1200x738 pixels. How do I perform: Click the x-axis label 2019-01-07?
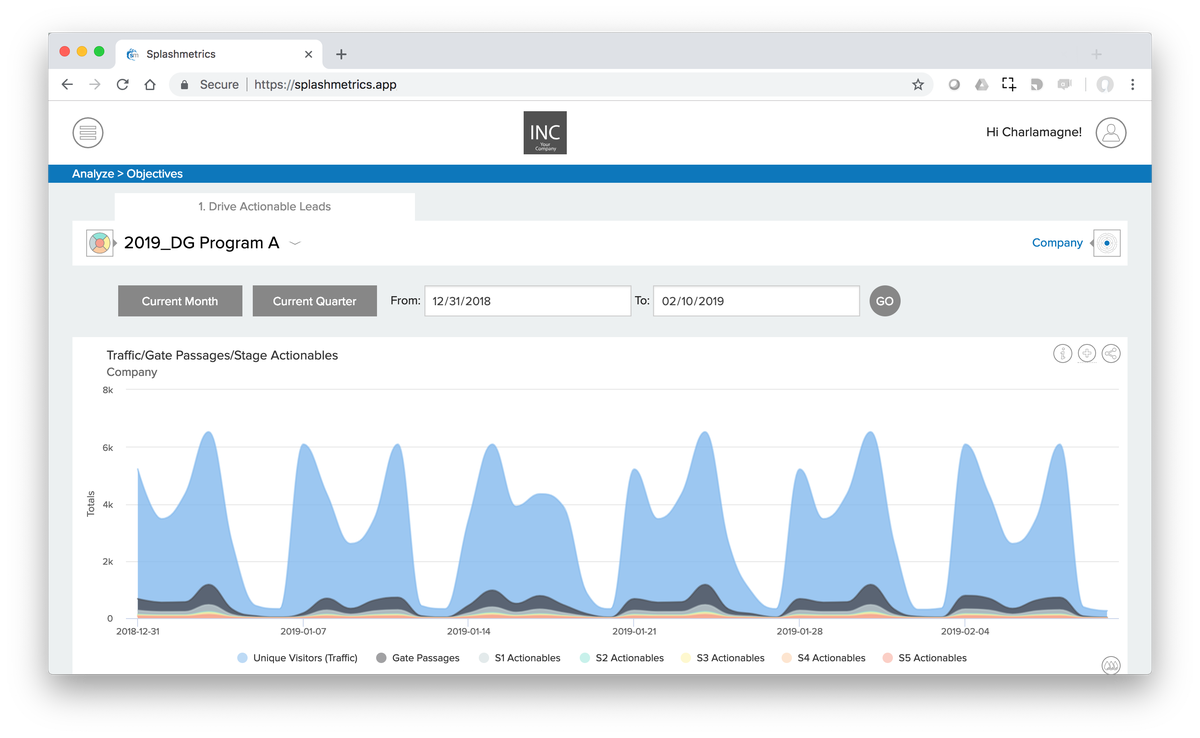point(304,631)
